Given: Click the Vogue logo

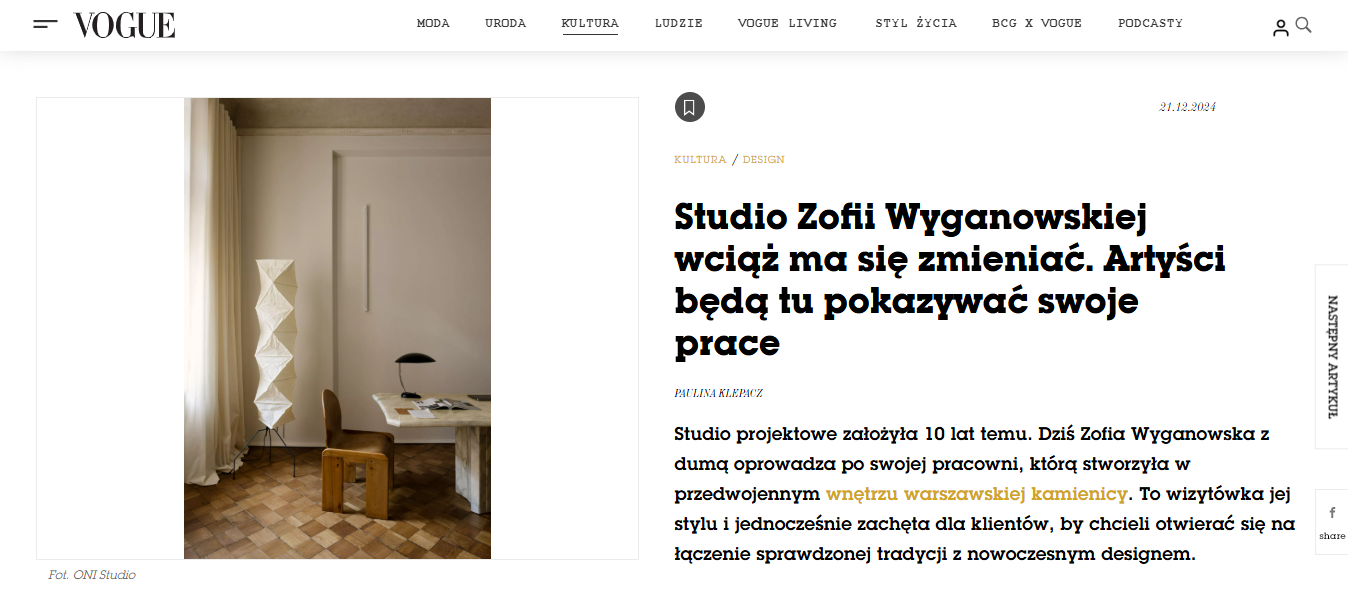Looking at the screenshot, I should pyautogui.click(x=124, y=25).
